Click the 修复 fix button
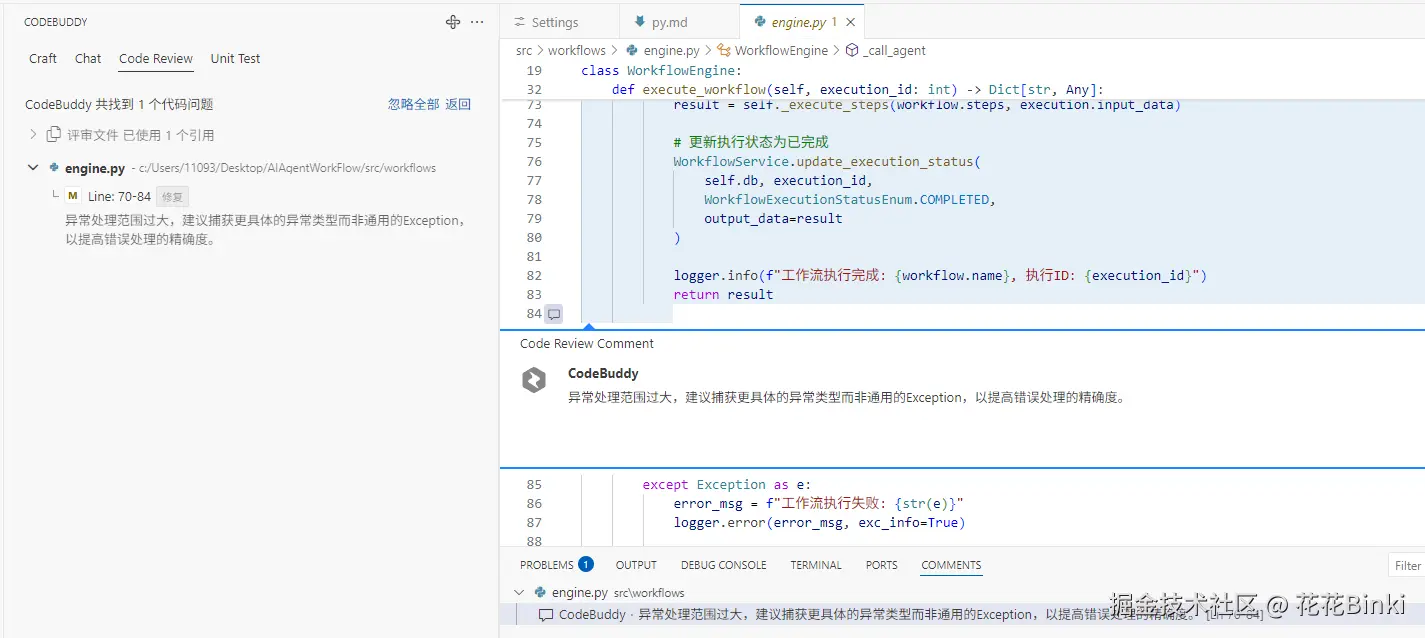Viewport: 1425px width, 638px height. [x=172, y=197]
